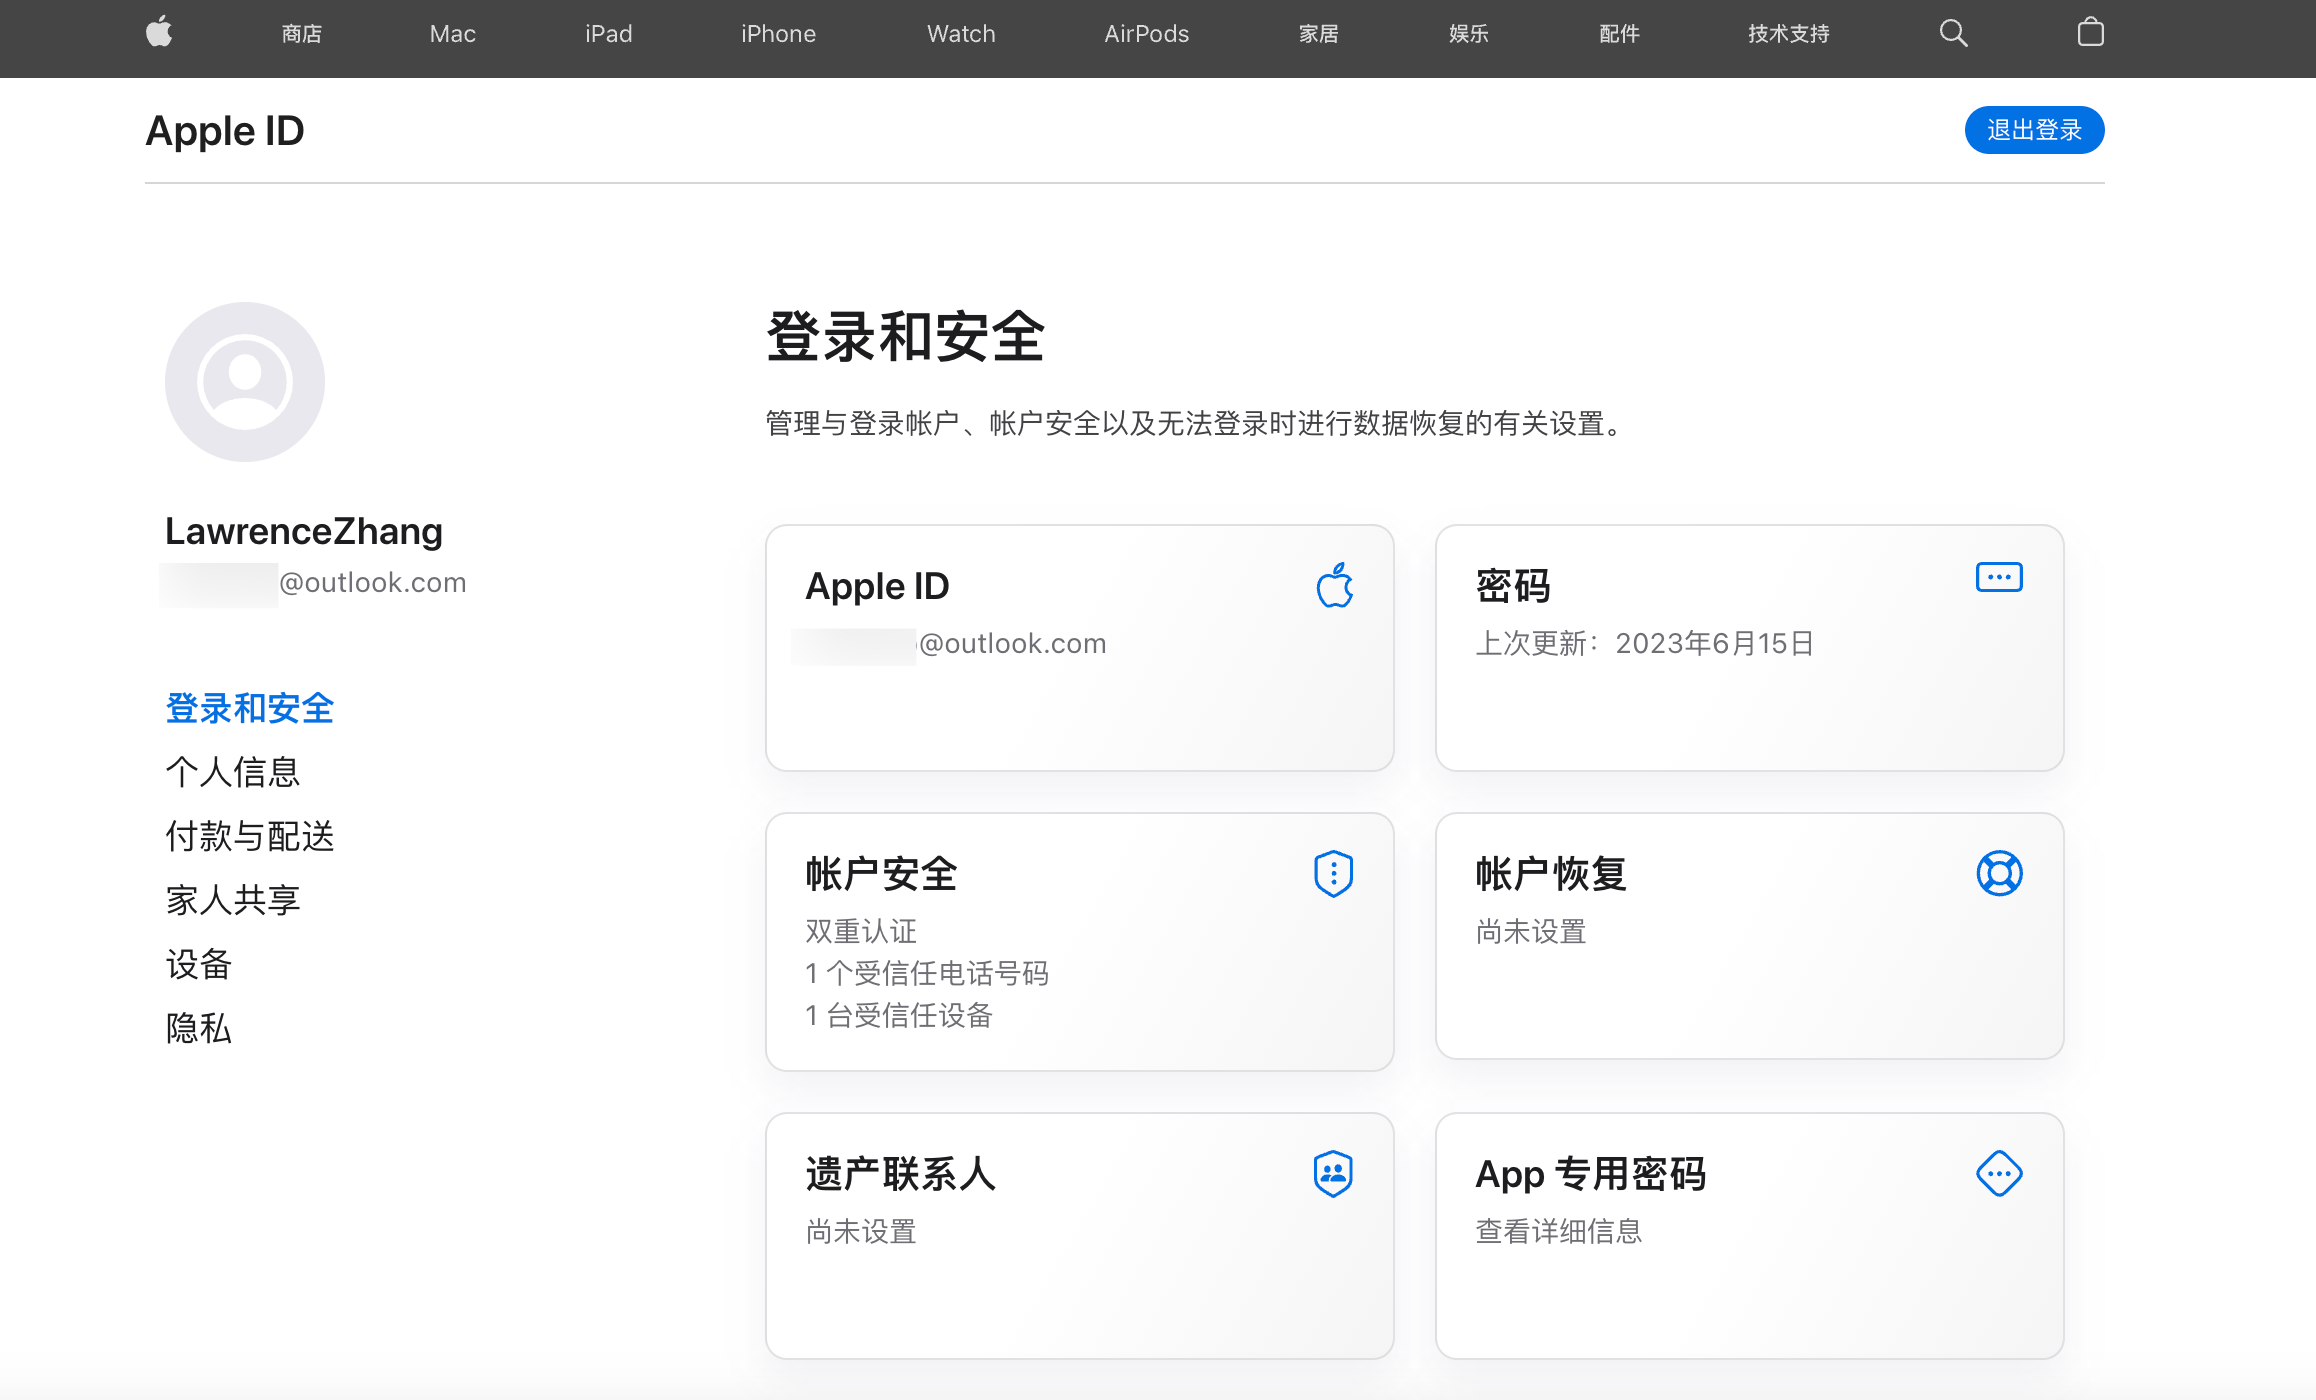Select 个人信息 in the sidebar
The height and width of the screenshot is (1400, 2316).
232,772
